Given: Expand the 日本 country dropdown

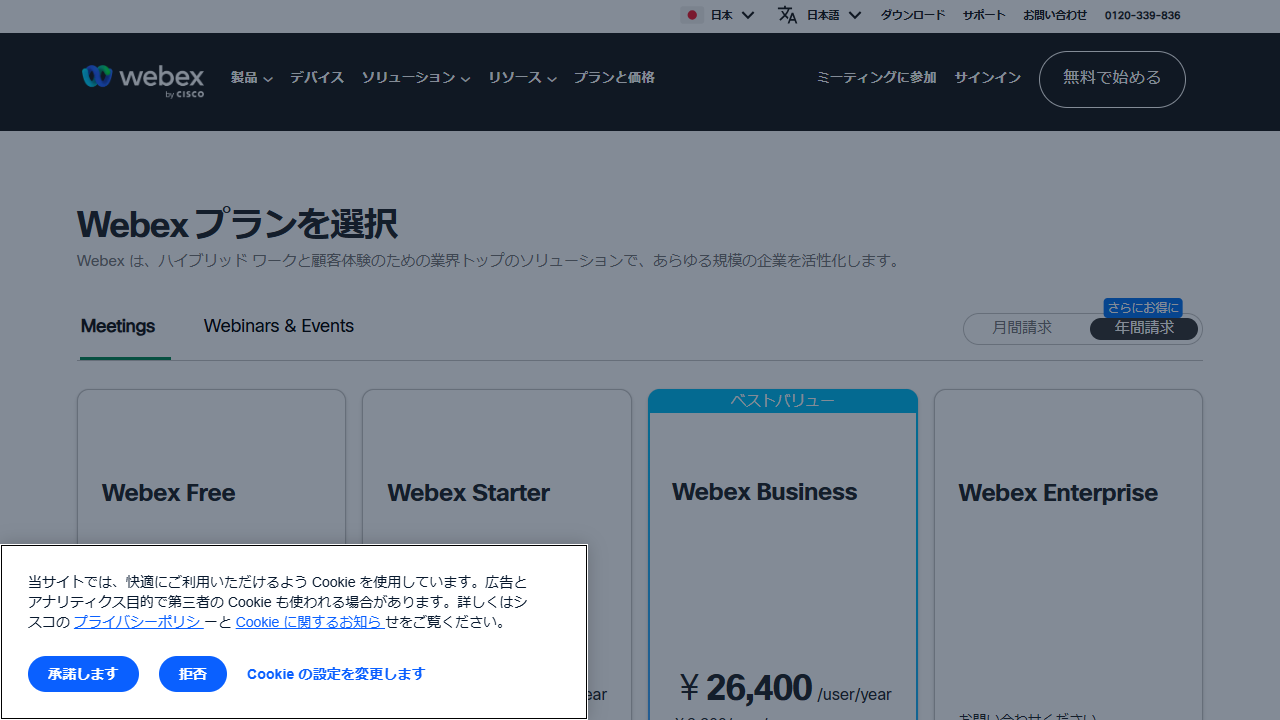Looking at the screenshot, I should coord(732,15).
